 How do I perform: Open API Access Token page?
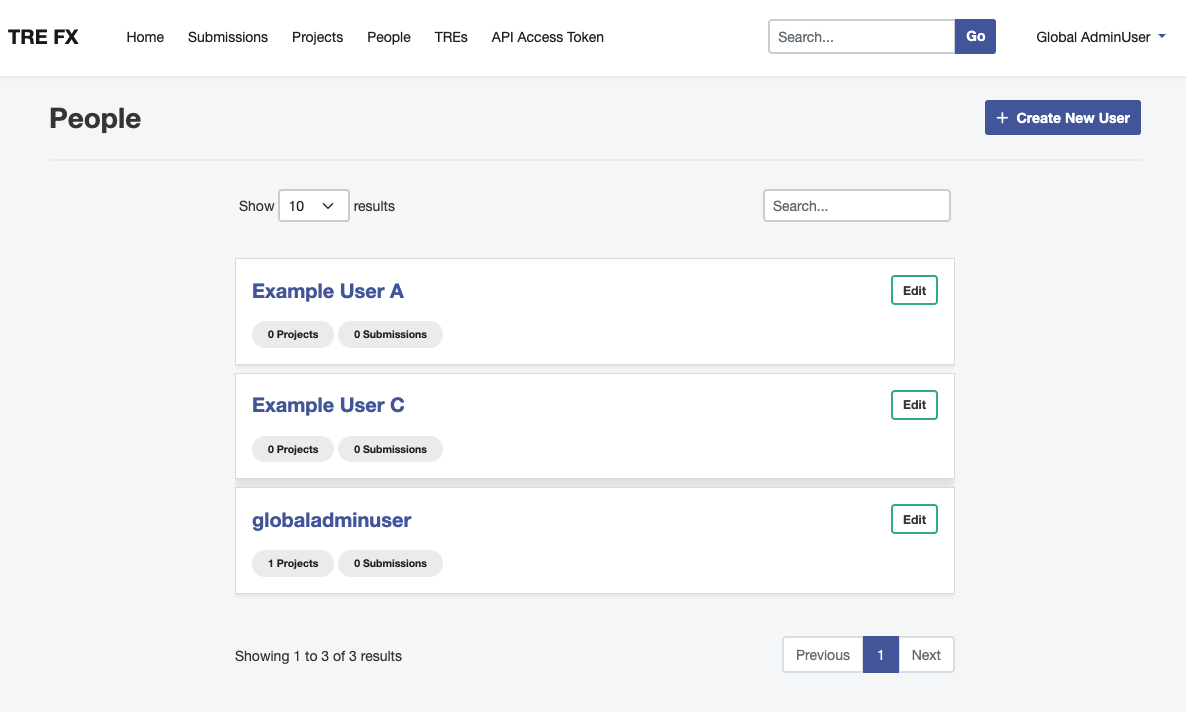coord(547,37)
